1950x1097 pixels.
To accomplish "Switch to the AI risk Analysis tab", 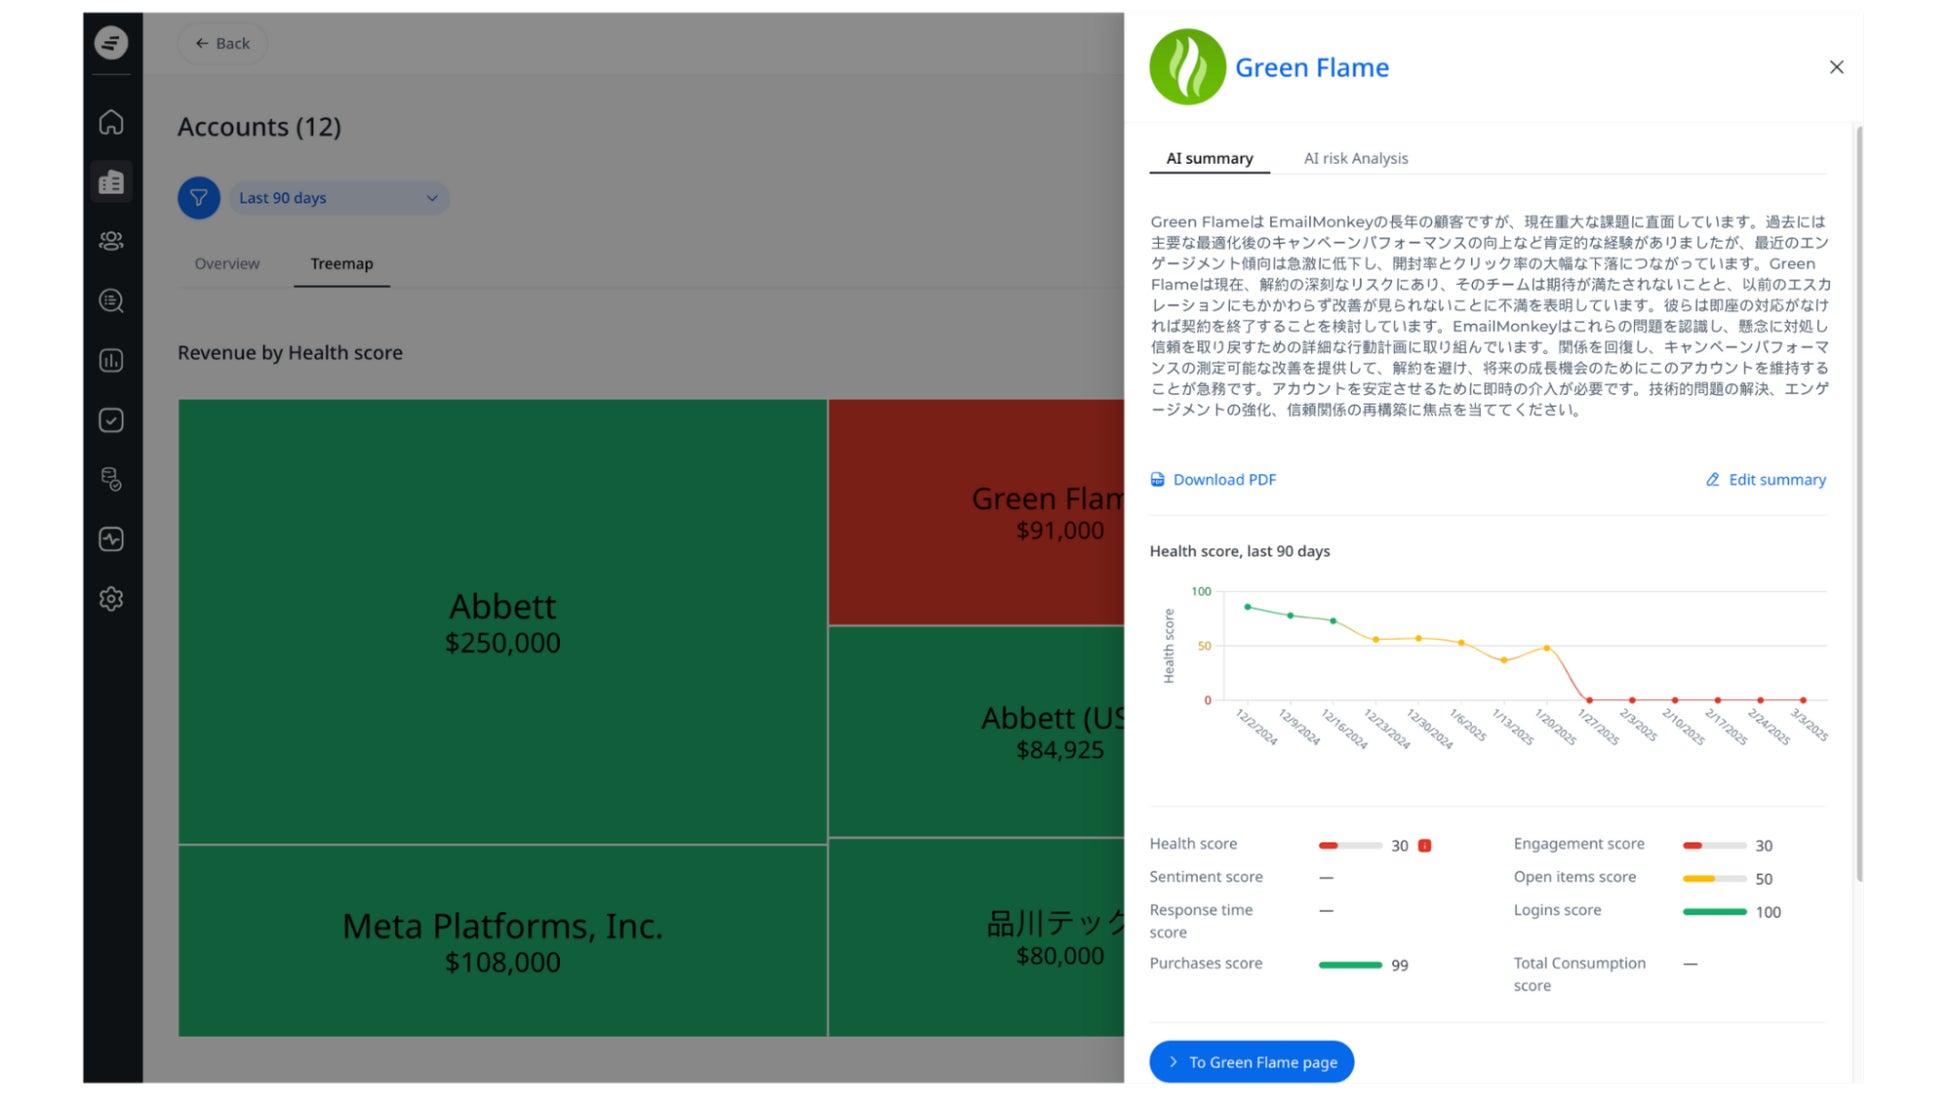I will point(1355,158).
